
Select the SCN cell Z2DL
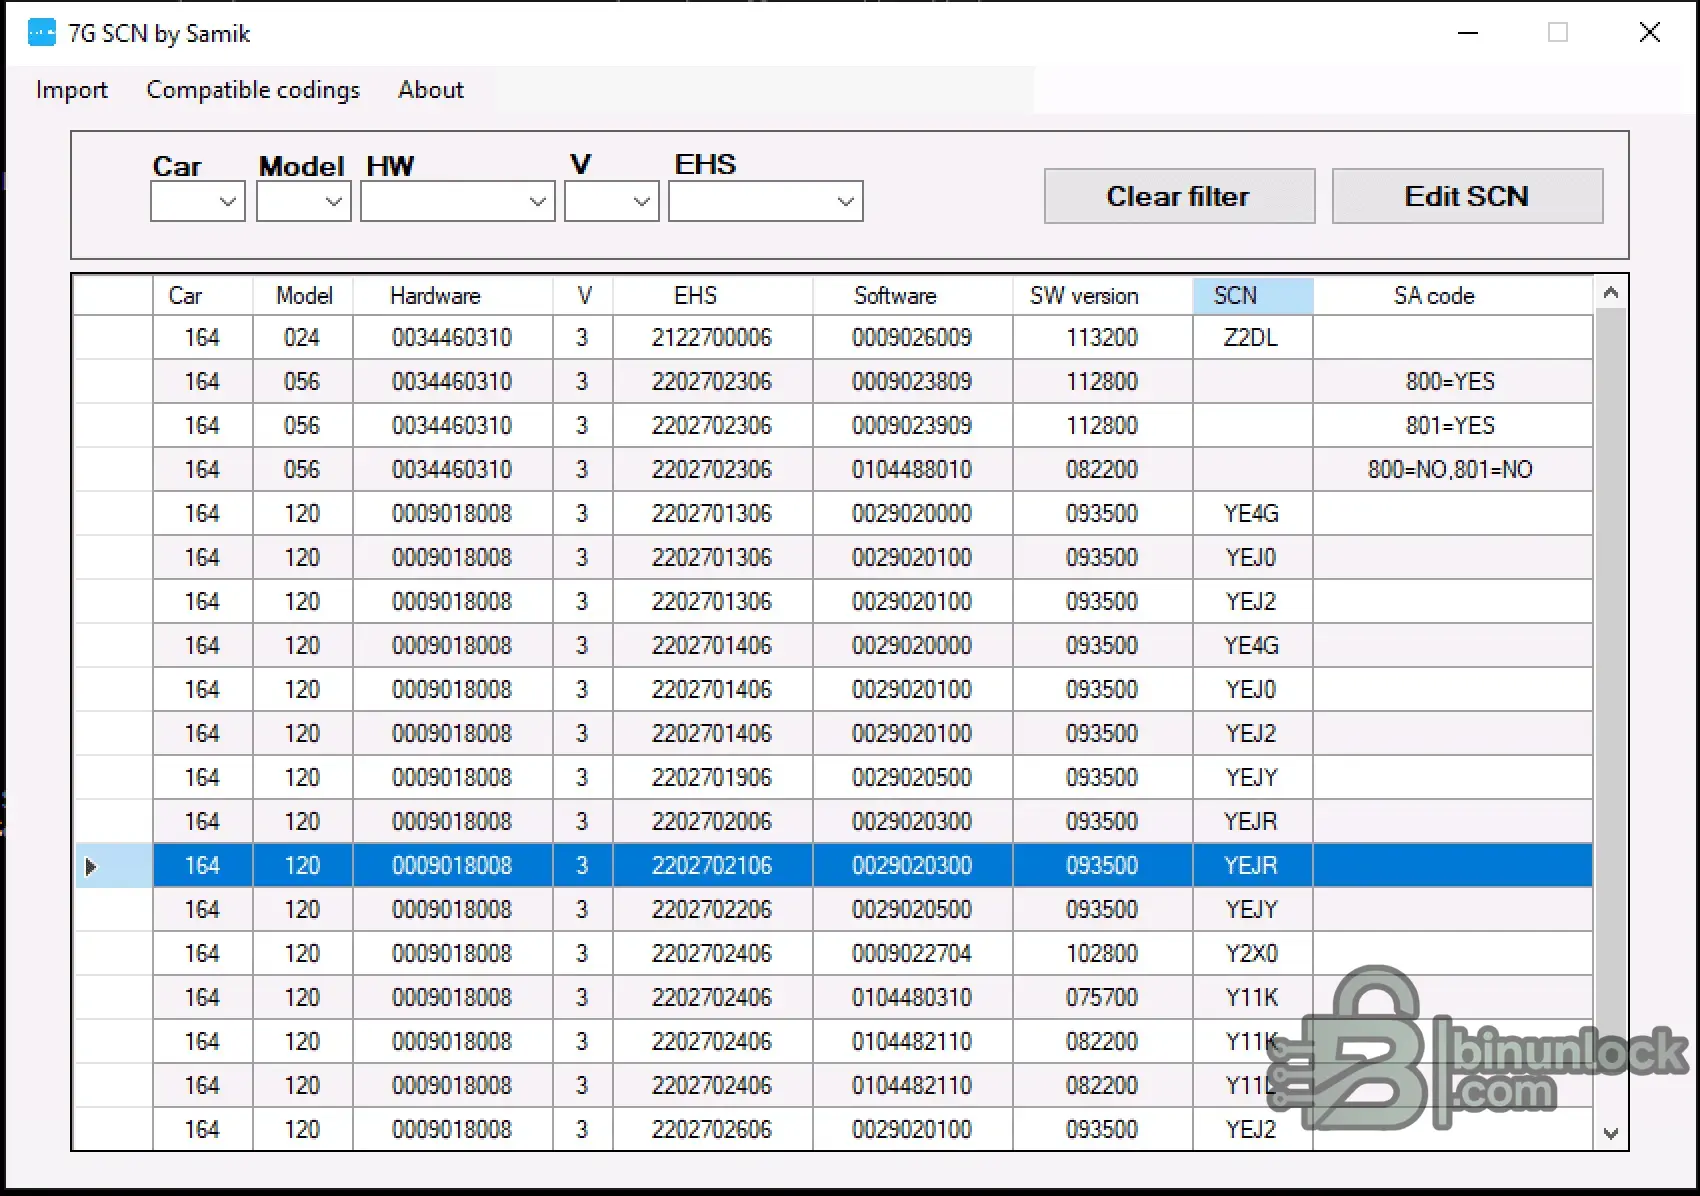click(x=1253, y=338)
